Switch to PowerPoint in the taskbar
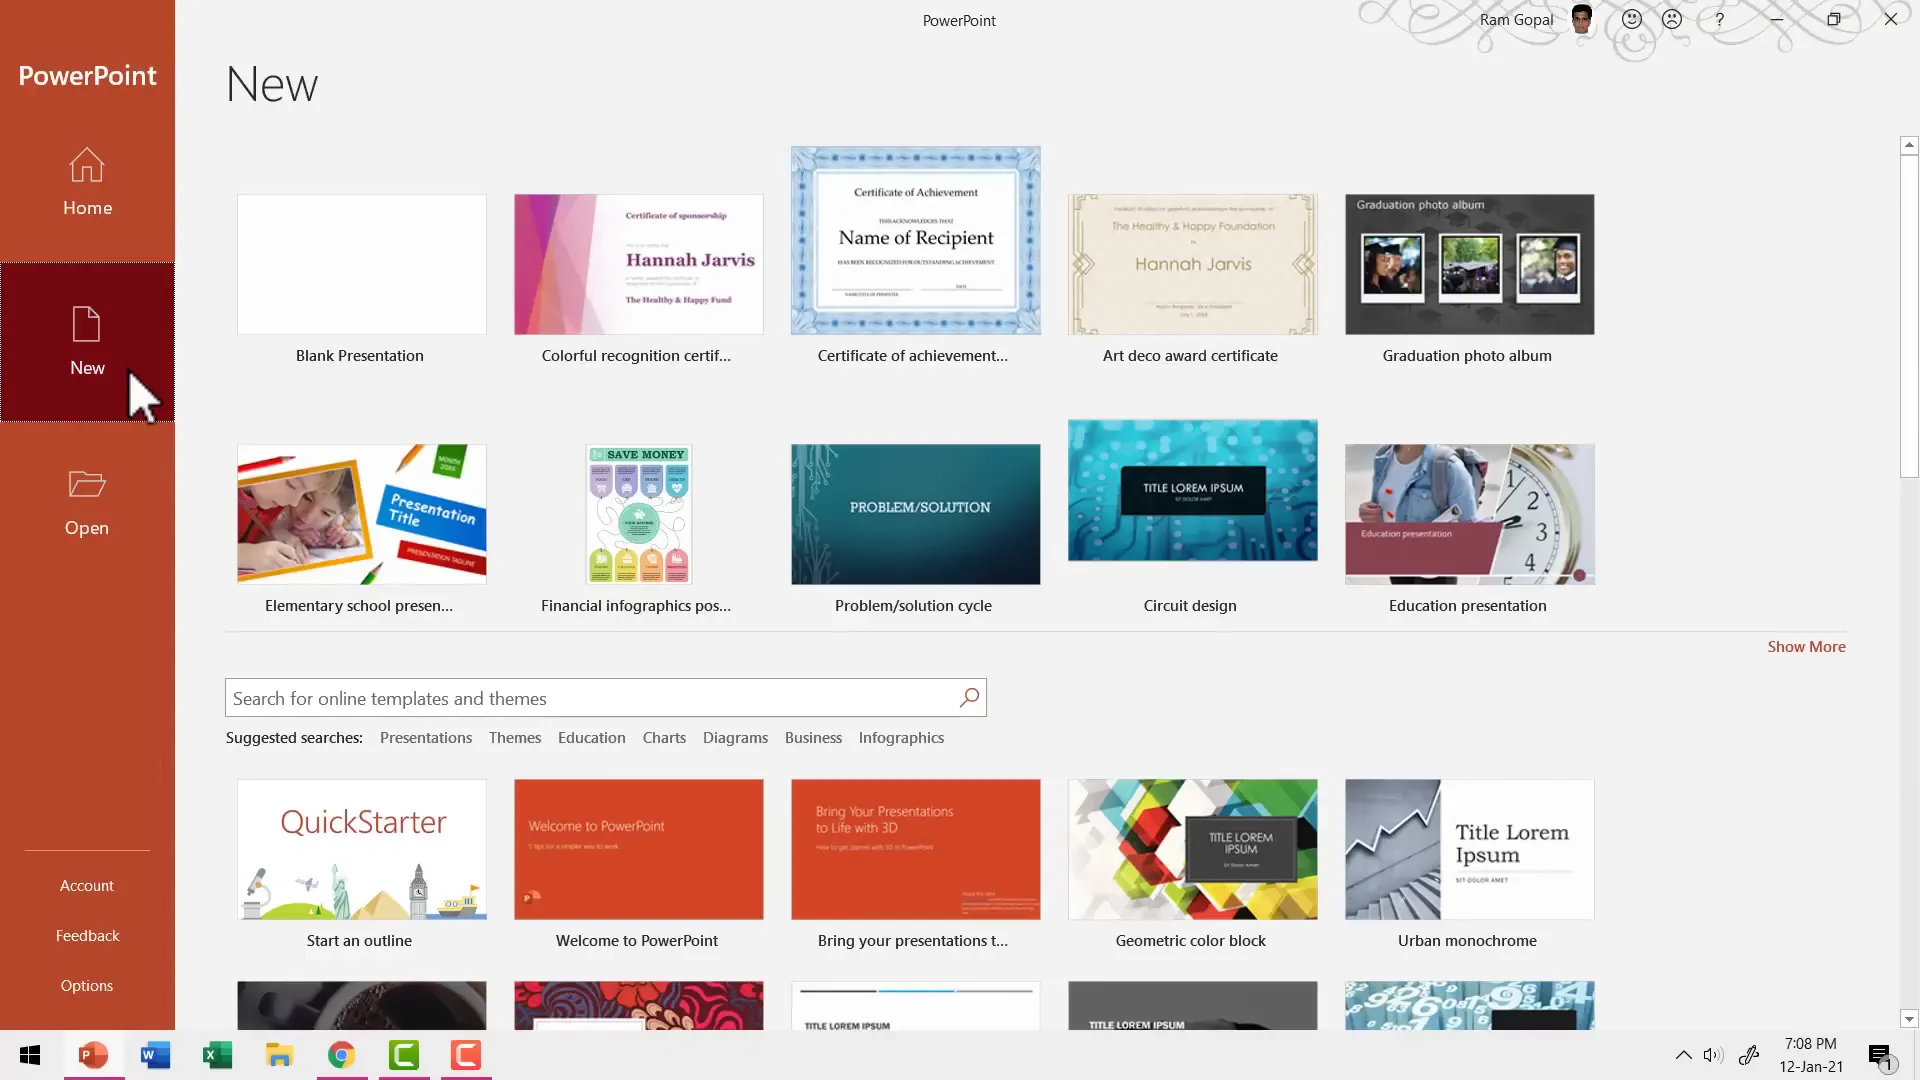 [x=94, y=1055]
